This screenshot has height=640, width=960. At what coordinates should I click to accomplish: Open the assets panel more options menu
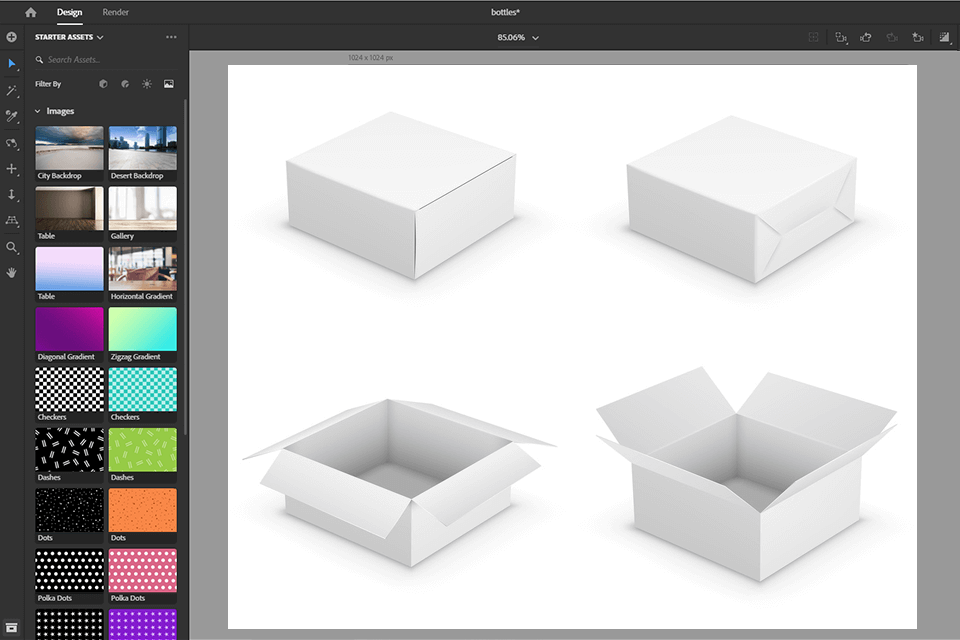171,37
